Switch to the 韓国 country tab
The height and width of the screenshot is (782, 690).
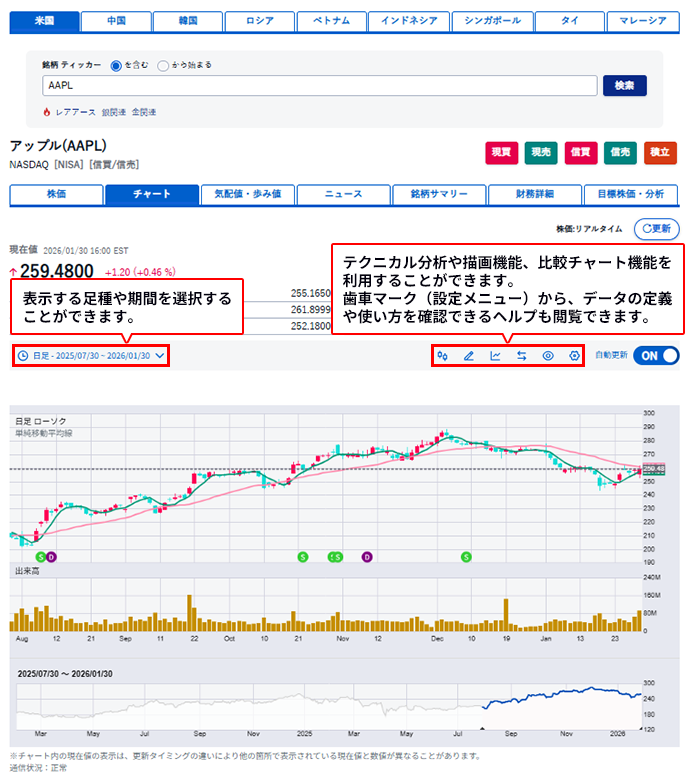pyautogui.click(x=188, y=21)
